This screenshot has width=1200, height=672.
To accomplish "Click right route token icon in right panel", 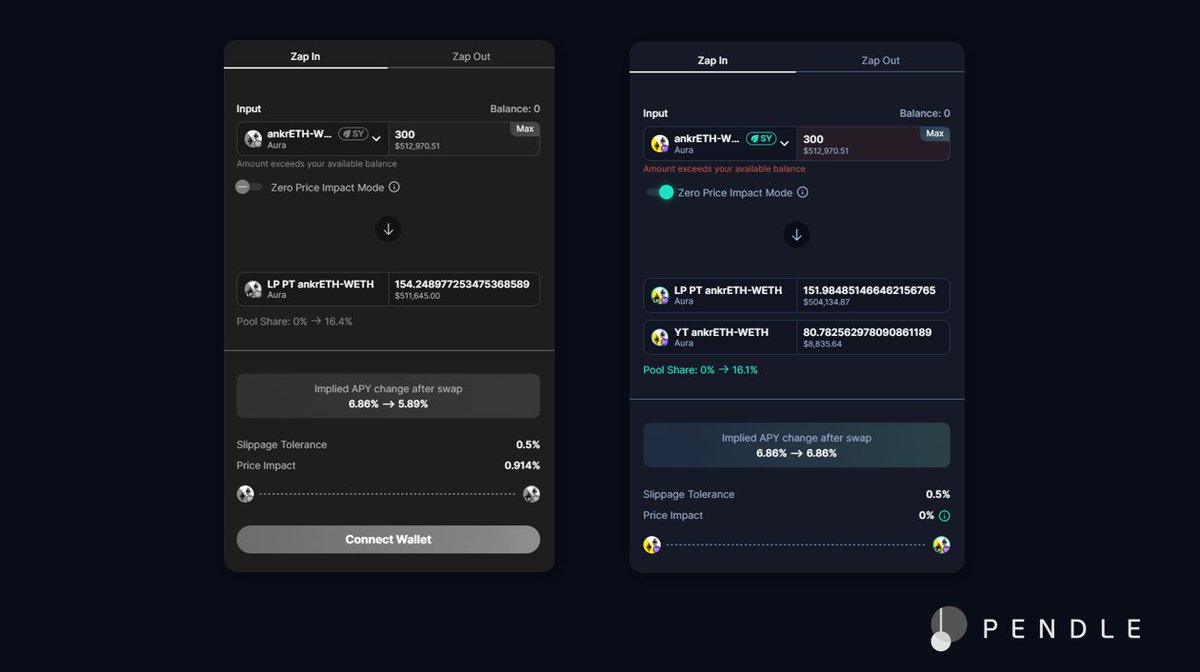I will point(941,545).
